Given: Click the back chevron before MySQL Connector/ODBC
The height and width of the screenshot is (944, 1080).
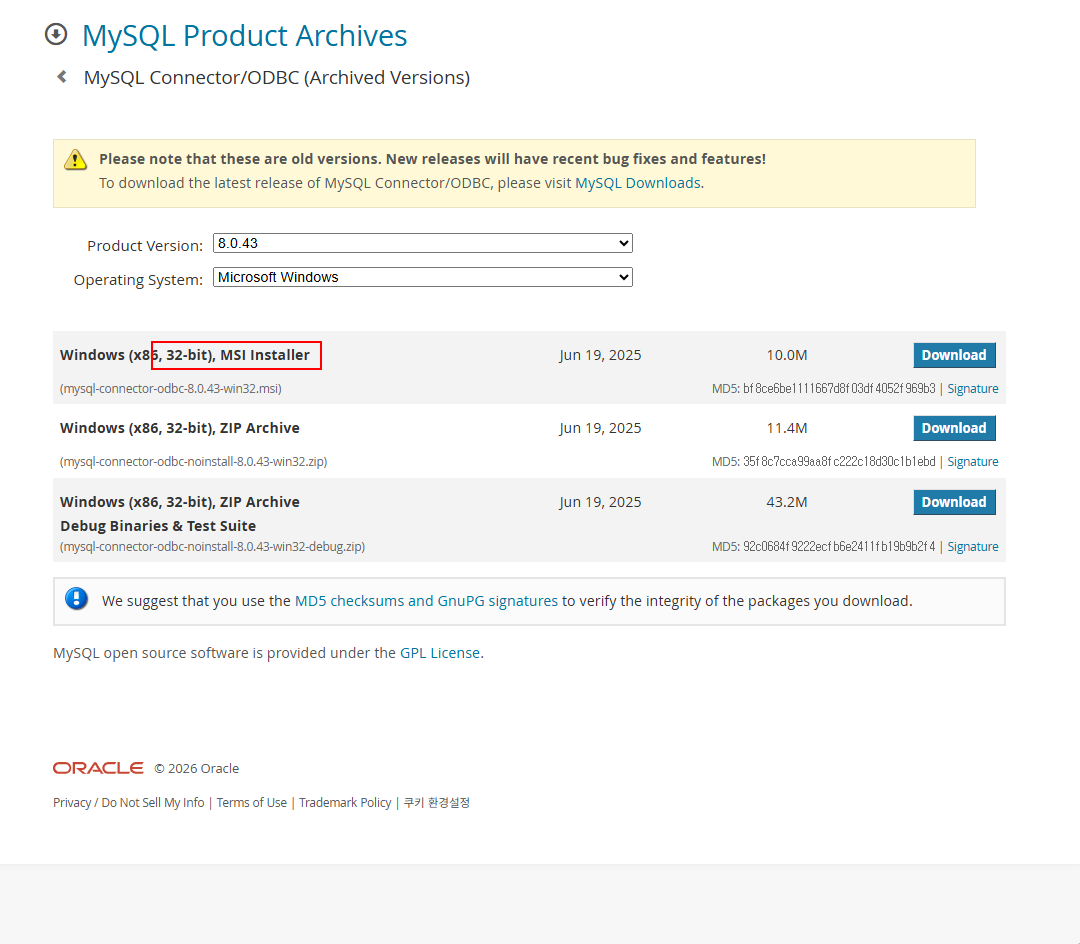Looking at the screenshot, I should (x=62, y=76).
